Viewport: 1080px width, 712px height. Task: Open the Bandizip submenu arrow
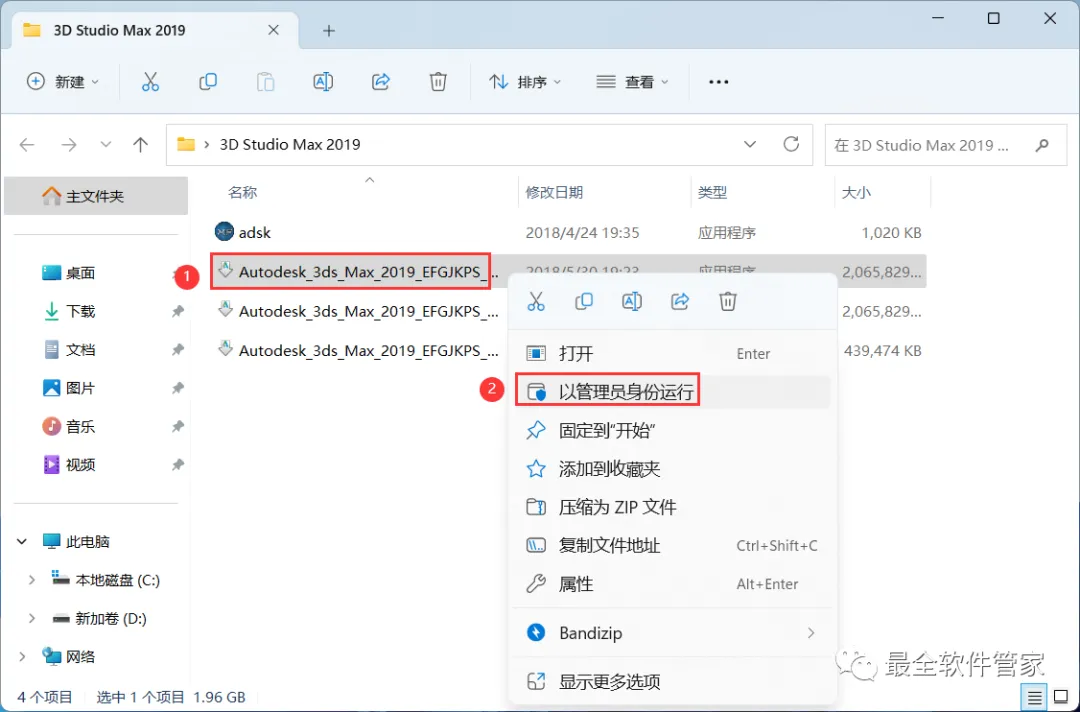[x=811, y=633]
